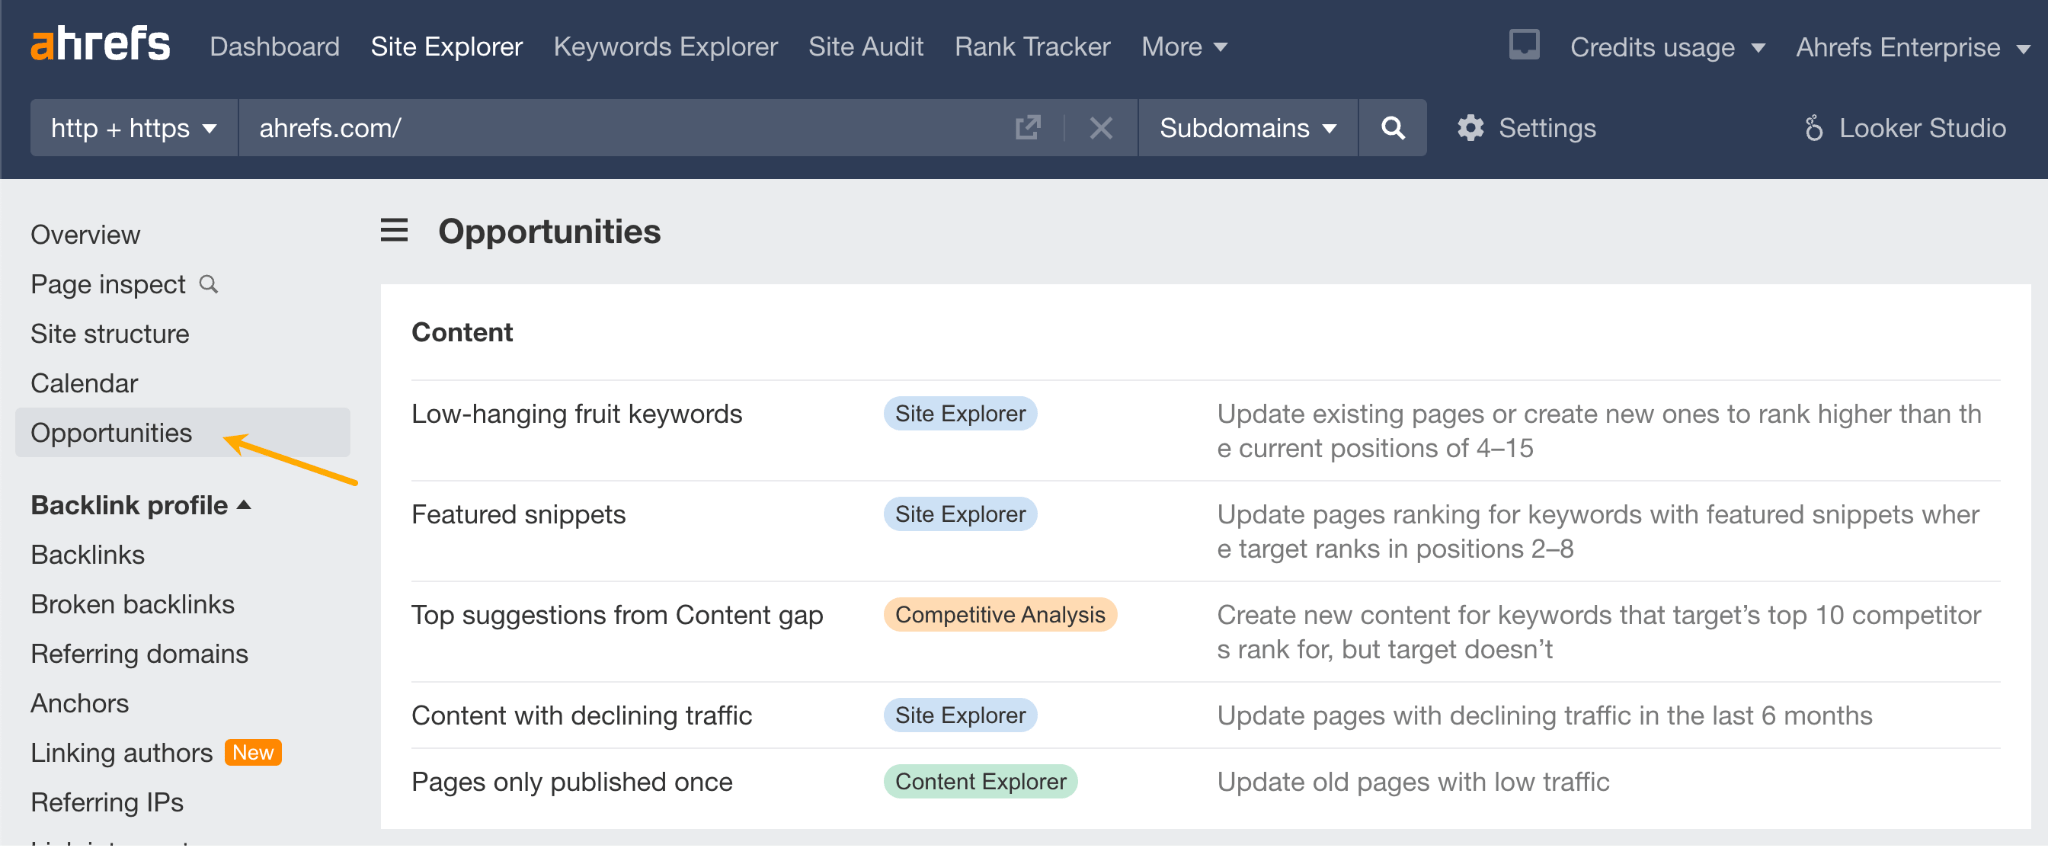
Task: Expand the More menu
Action: (1184, 47)
